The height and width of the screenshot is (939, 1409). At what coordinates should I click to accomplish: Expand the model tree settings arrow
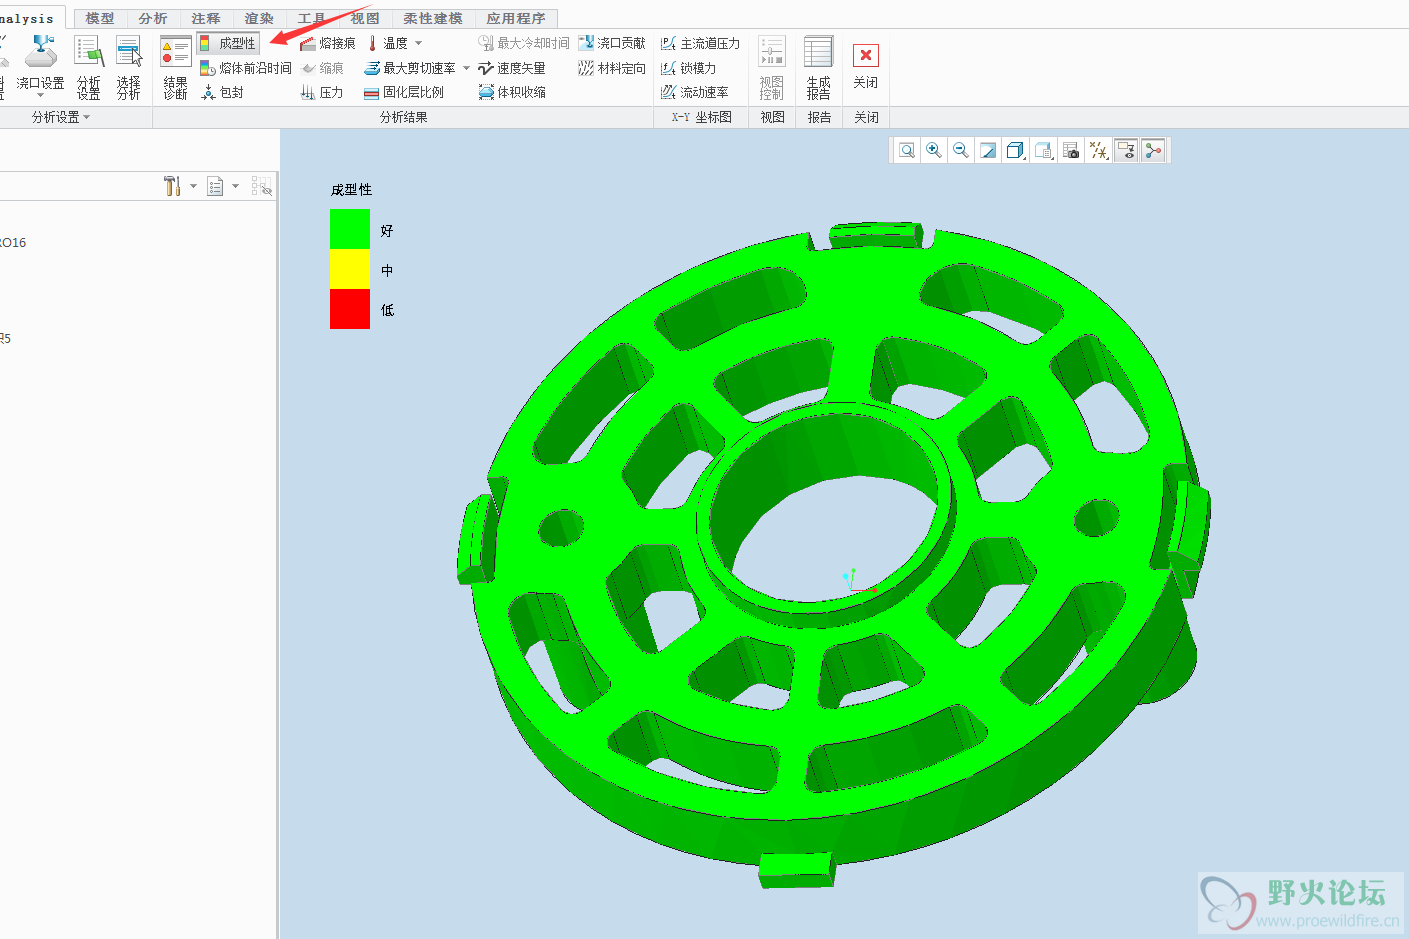tap(193, 186)
